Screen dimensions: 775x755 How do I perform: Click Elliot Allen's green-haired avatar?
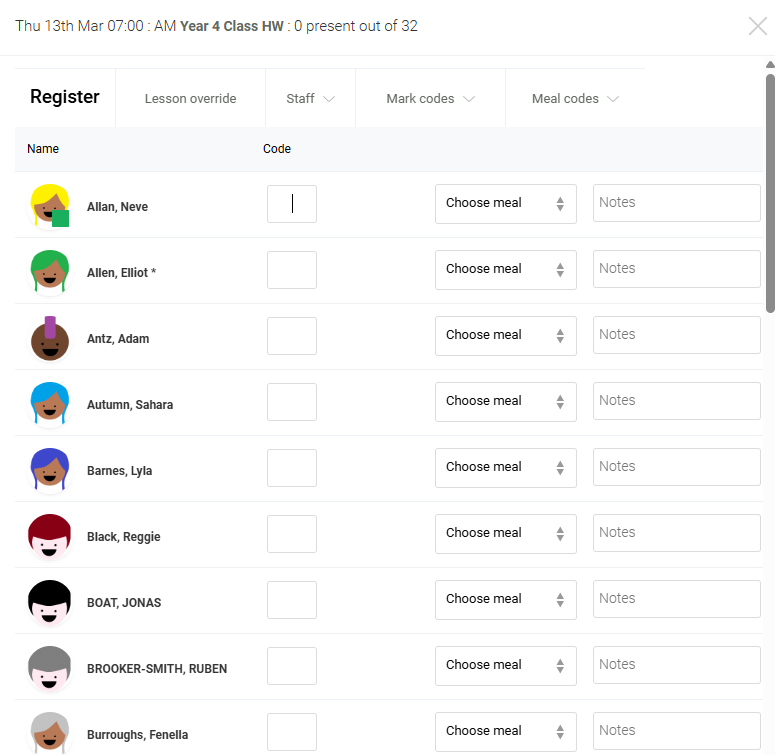tap(50, 271)
